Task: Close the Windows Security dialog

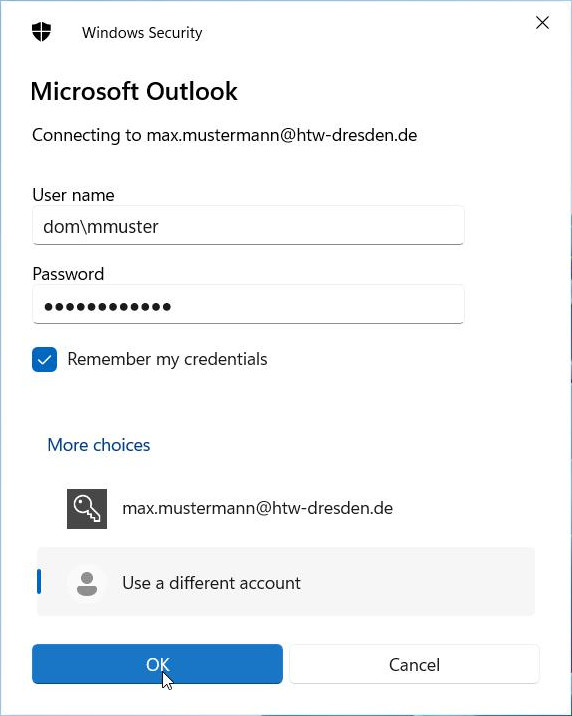Action: click(542, 22)
